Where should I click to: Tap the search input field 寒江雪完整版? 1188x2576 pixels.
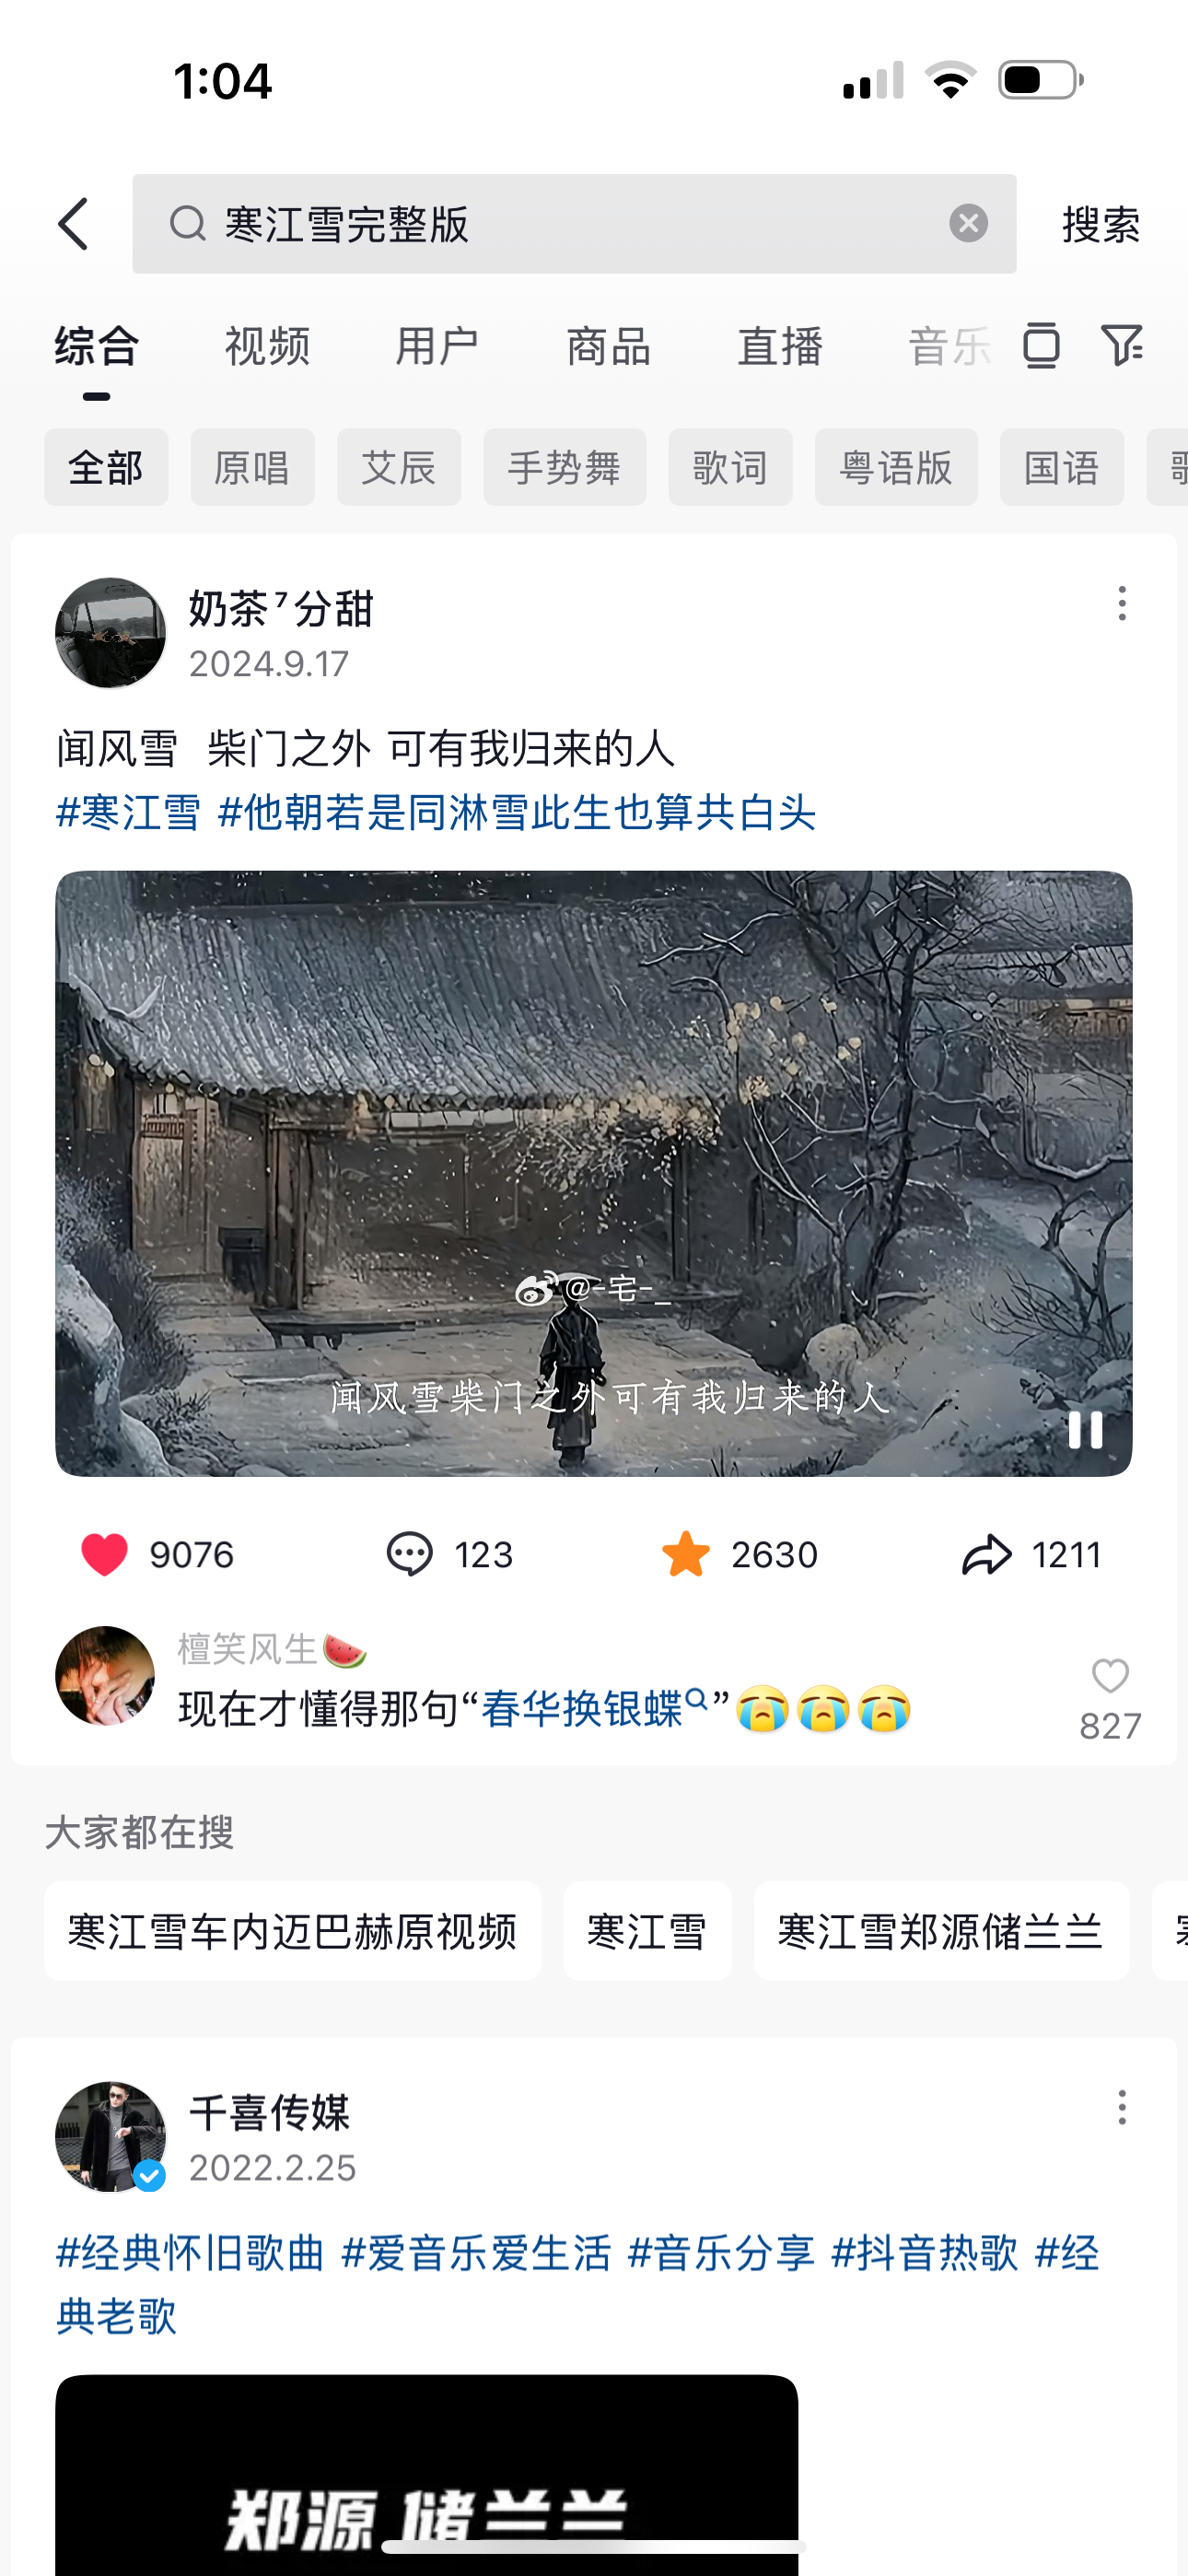click(x=574, y=224)
